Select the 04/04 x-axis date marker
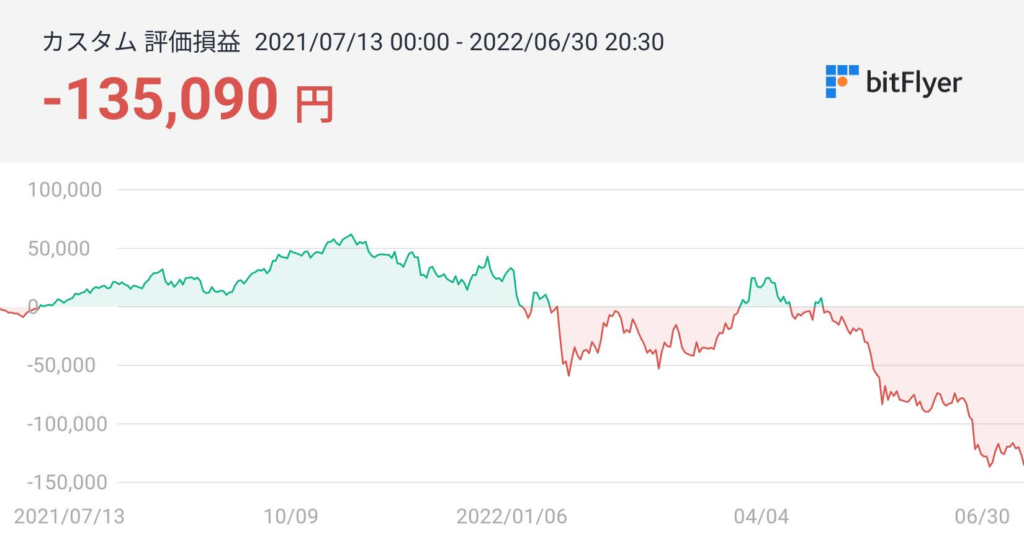 coord(760,516)
